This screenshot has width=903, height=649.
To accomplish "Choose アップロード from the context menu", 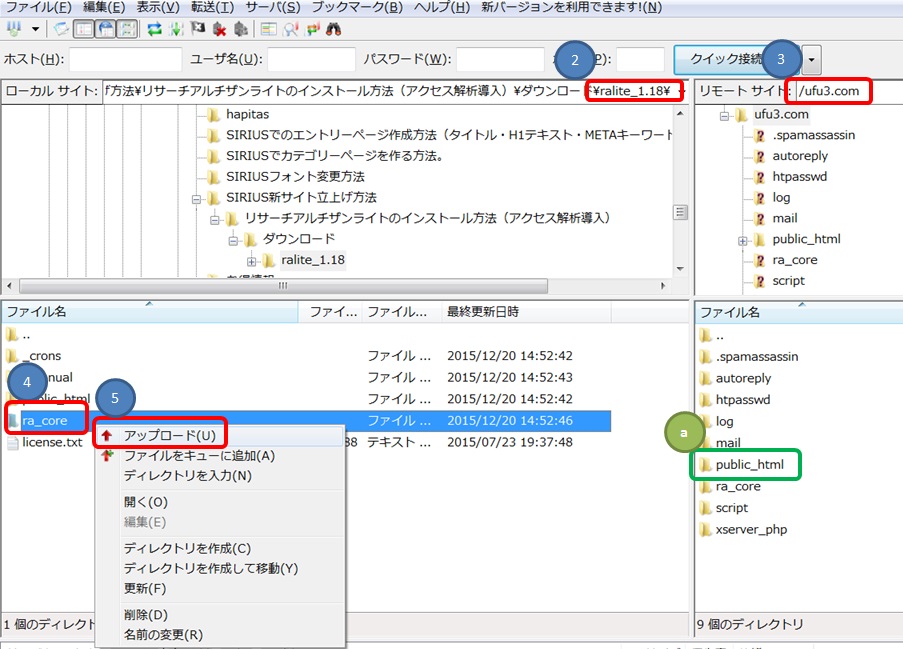I will [169, 435].
